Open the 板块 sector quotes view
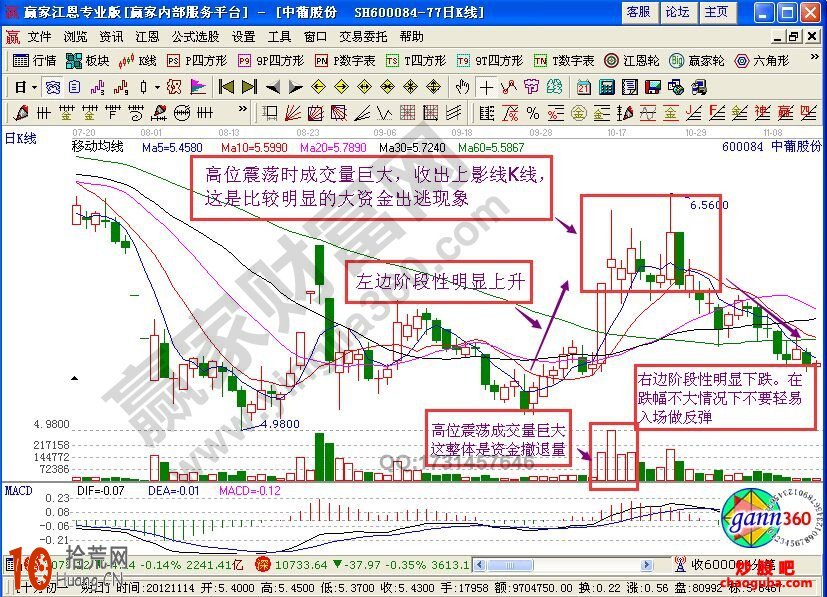Screen dimensions: 827x597 [x=83, y=61]
